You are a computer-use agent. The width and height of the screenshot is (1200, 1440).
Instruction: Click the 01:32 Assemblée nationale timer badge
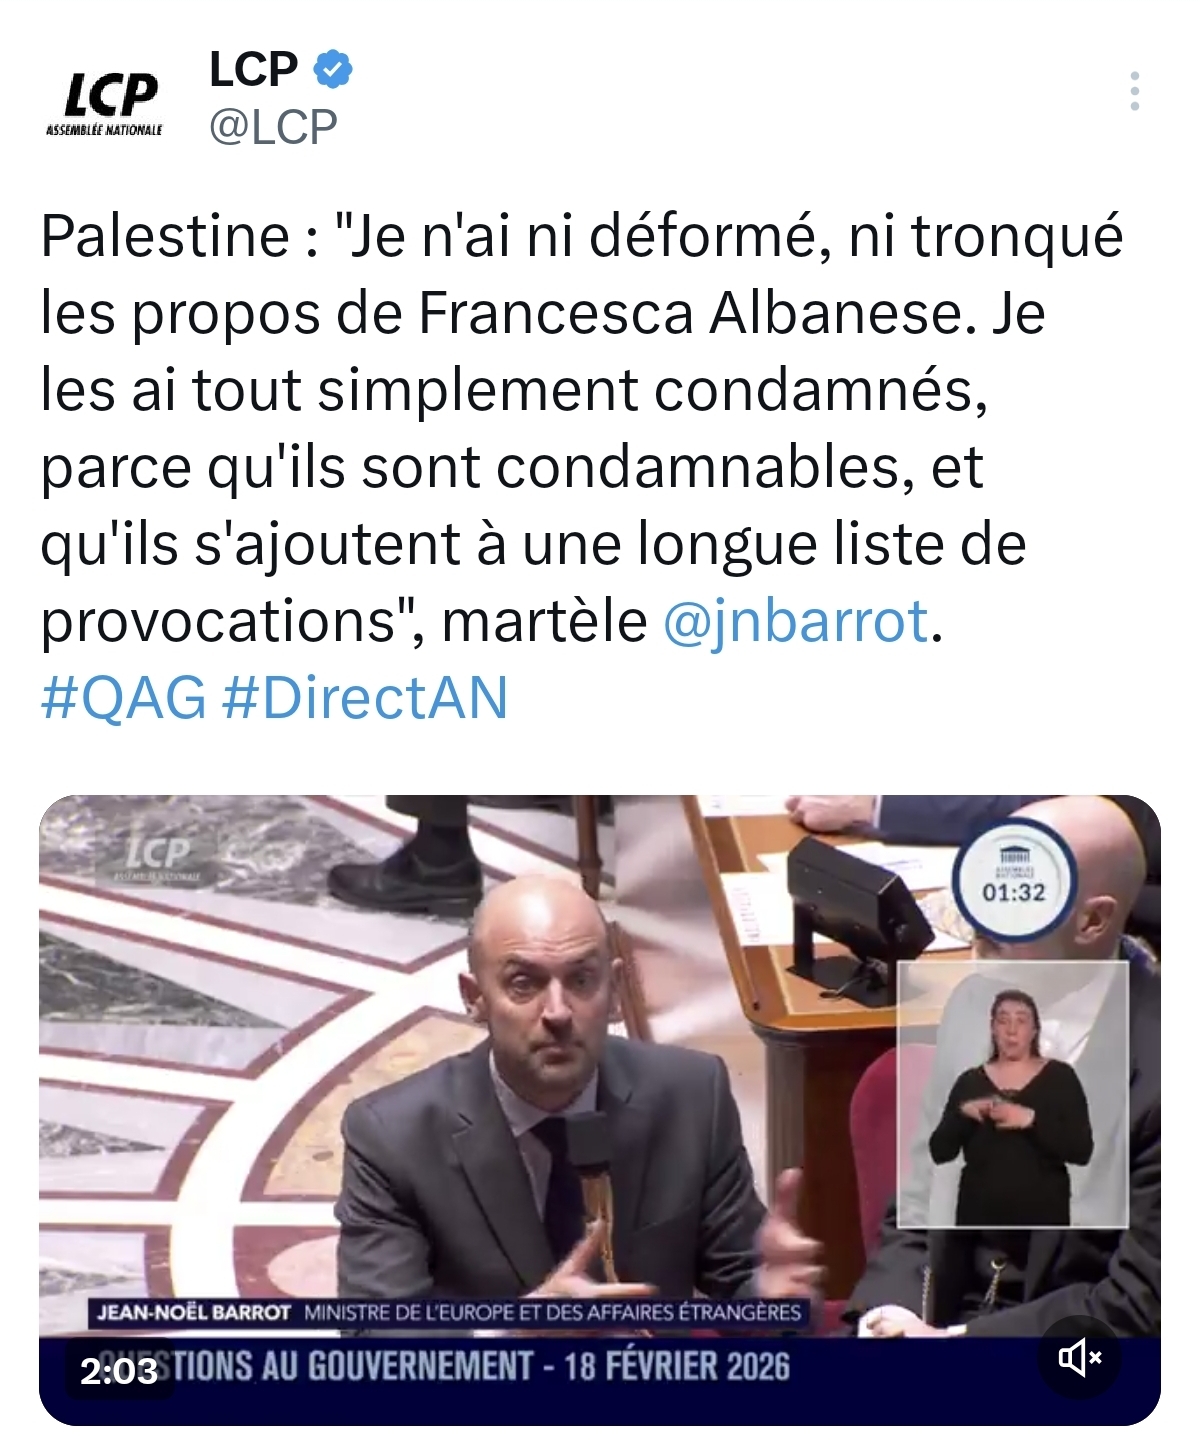(1013, 877)
